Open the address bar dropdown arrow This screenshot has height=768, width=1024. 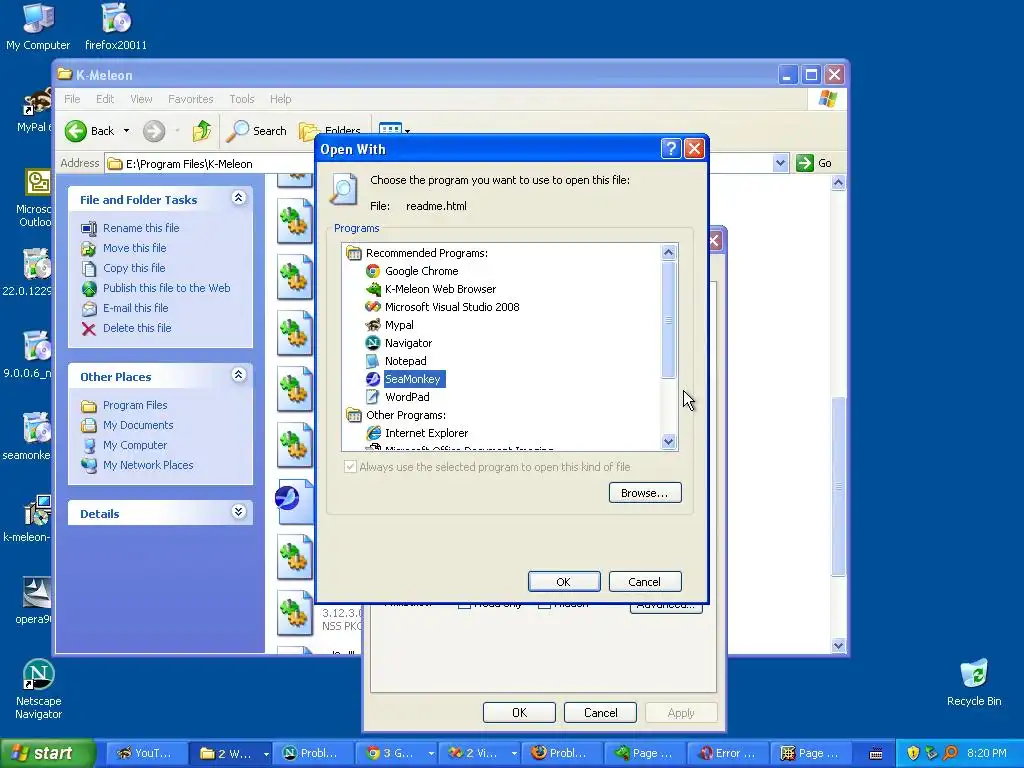click(780, 163)
